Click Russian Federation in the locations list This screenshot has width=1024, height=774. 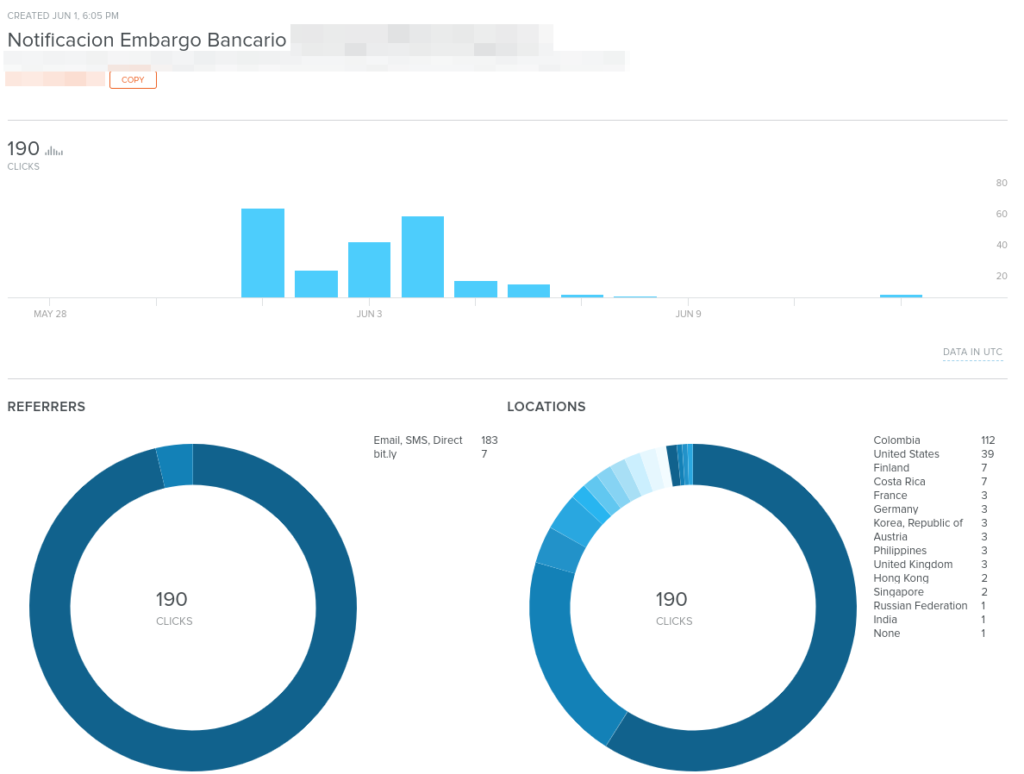click(x=920, y=606)
